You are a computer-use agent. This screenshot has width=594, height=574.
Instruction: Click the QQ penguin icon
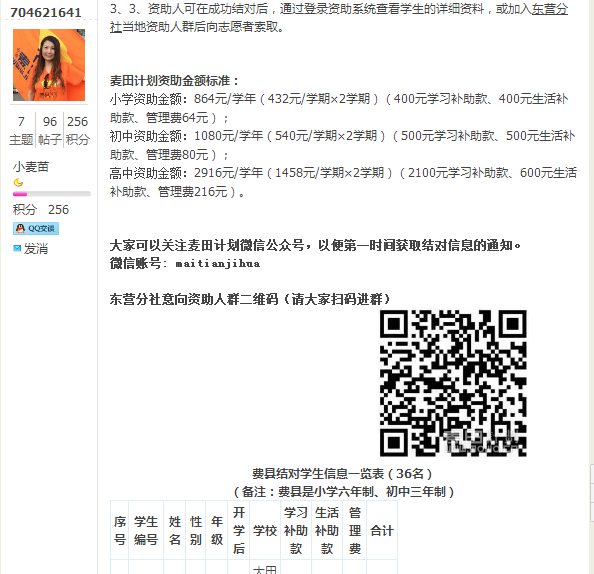20,228
